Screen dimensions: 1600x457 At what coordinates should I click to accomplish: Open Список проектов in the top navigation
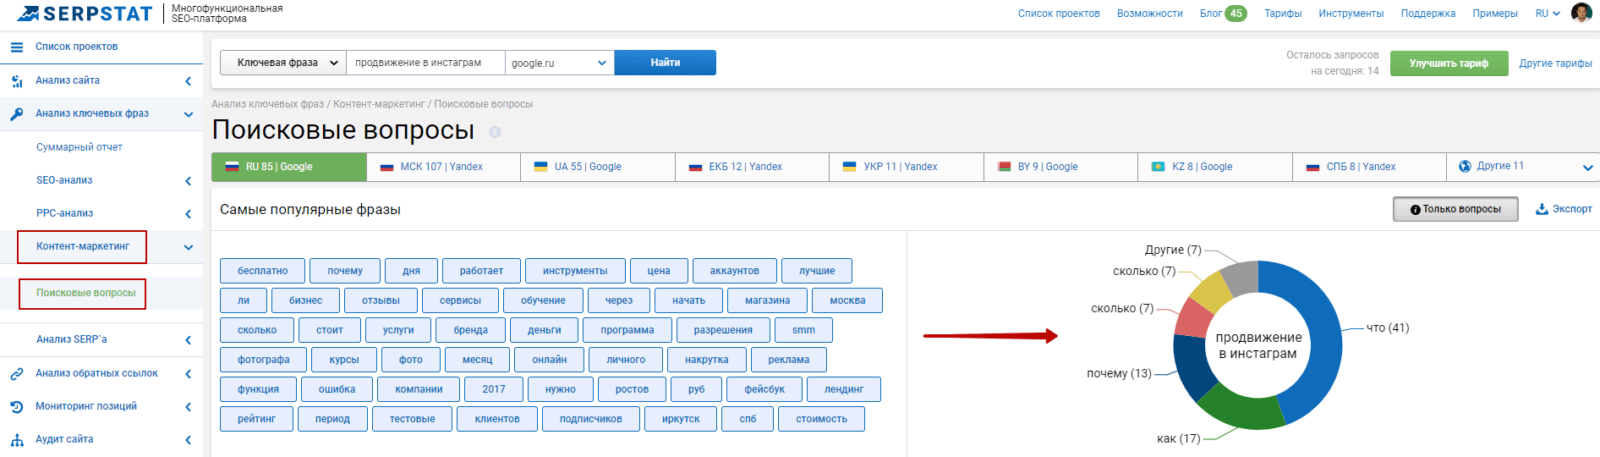tap(1058, 13)
